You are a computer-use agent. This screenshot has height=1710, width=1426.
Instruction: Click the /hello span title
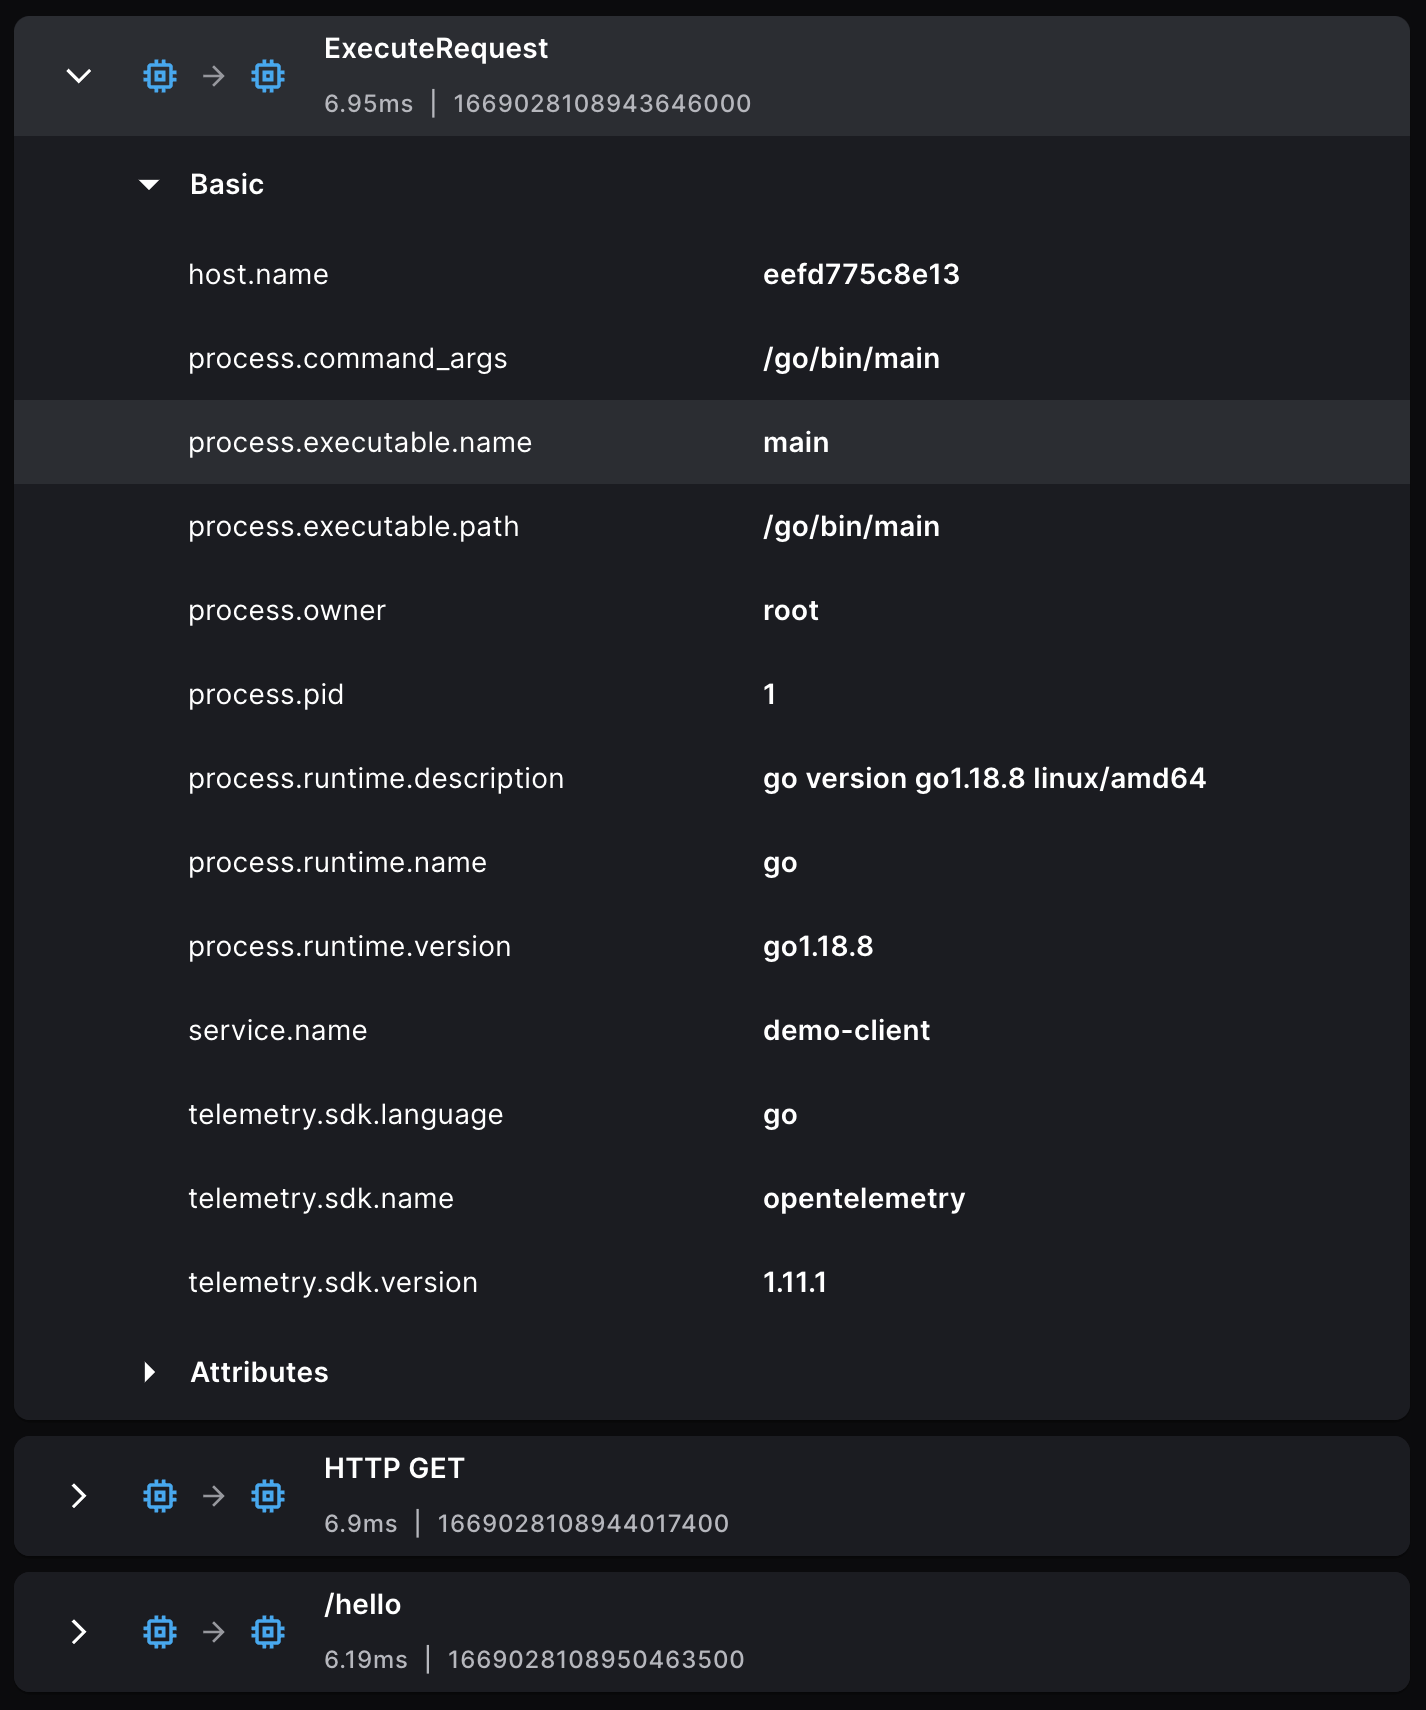pyautogui.click(x=362, y=1604)
